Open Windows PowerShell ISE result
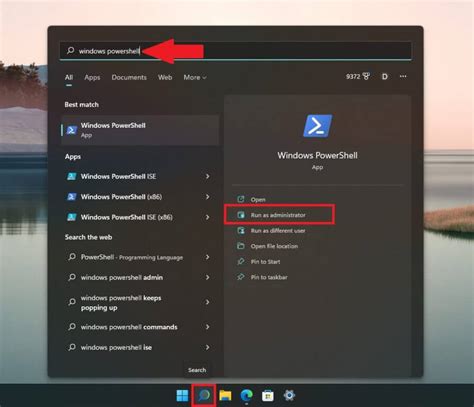The height and width of the screenshot is (407, 474). click(140, 176)
